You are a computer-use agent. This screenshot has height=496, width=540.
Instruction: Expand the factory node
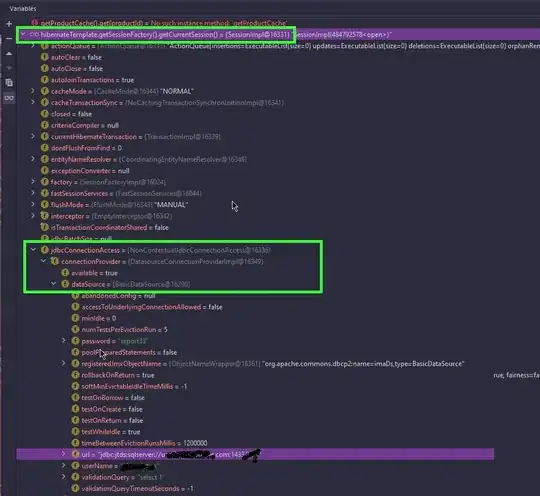[x=33, y=182]
